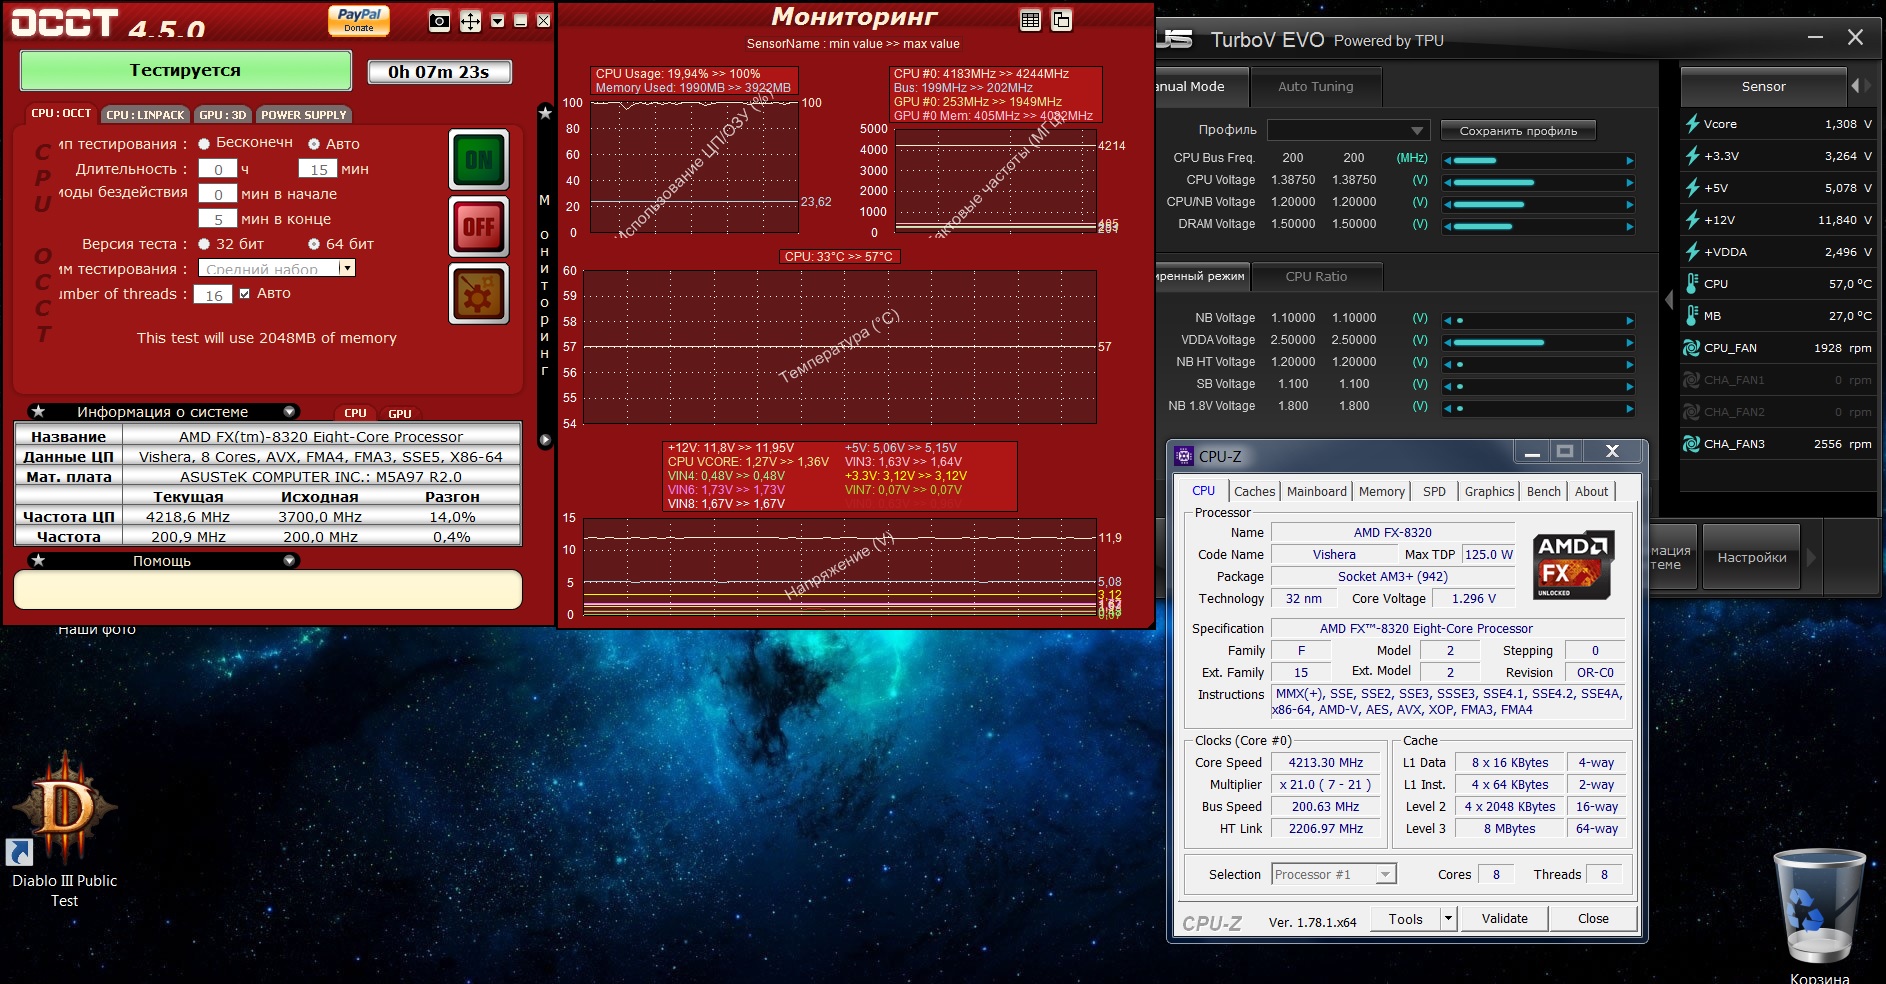The height and width of the screenshot is (984, 1886).
Task: Click the AMD FX logo in CPU-Z
Action: tap(1574, 565)
